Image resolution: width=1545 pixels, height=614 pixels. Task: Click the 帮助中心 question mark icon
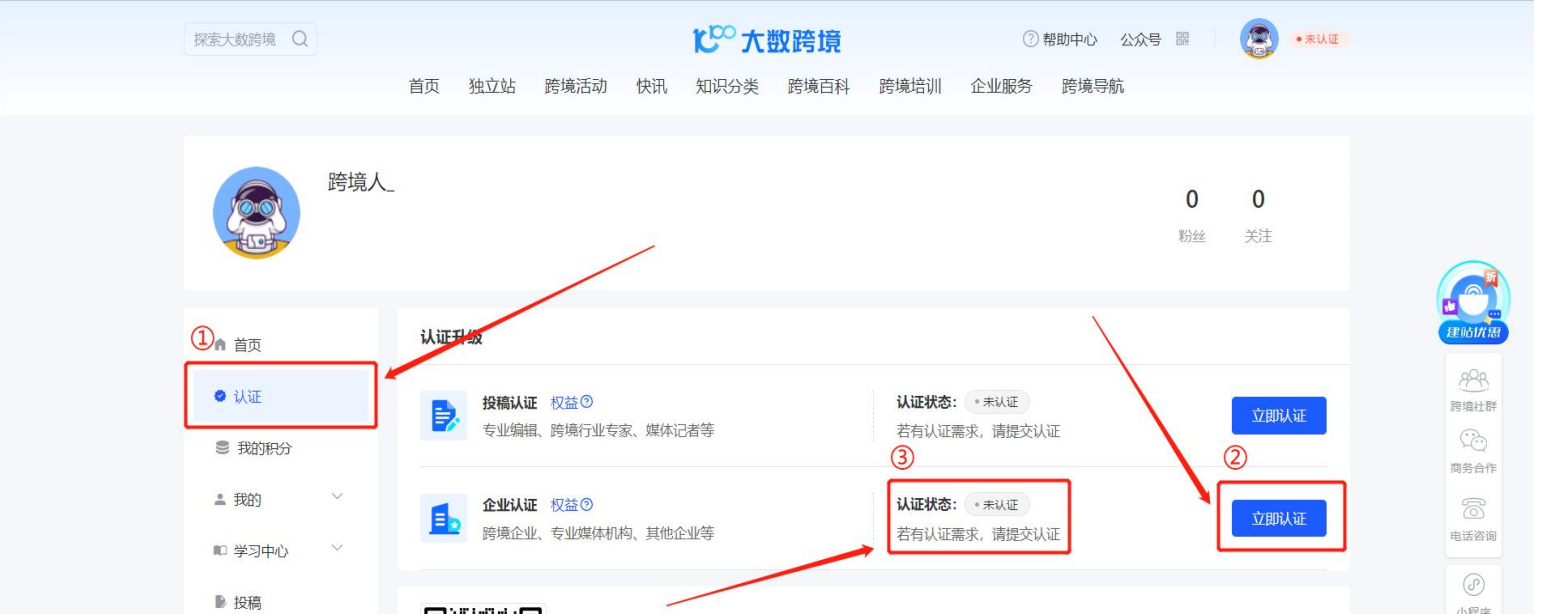pos(1030,39)
